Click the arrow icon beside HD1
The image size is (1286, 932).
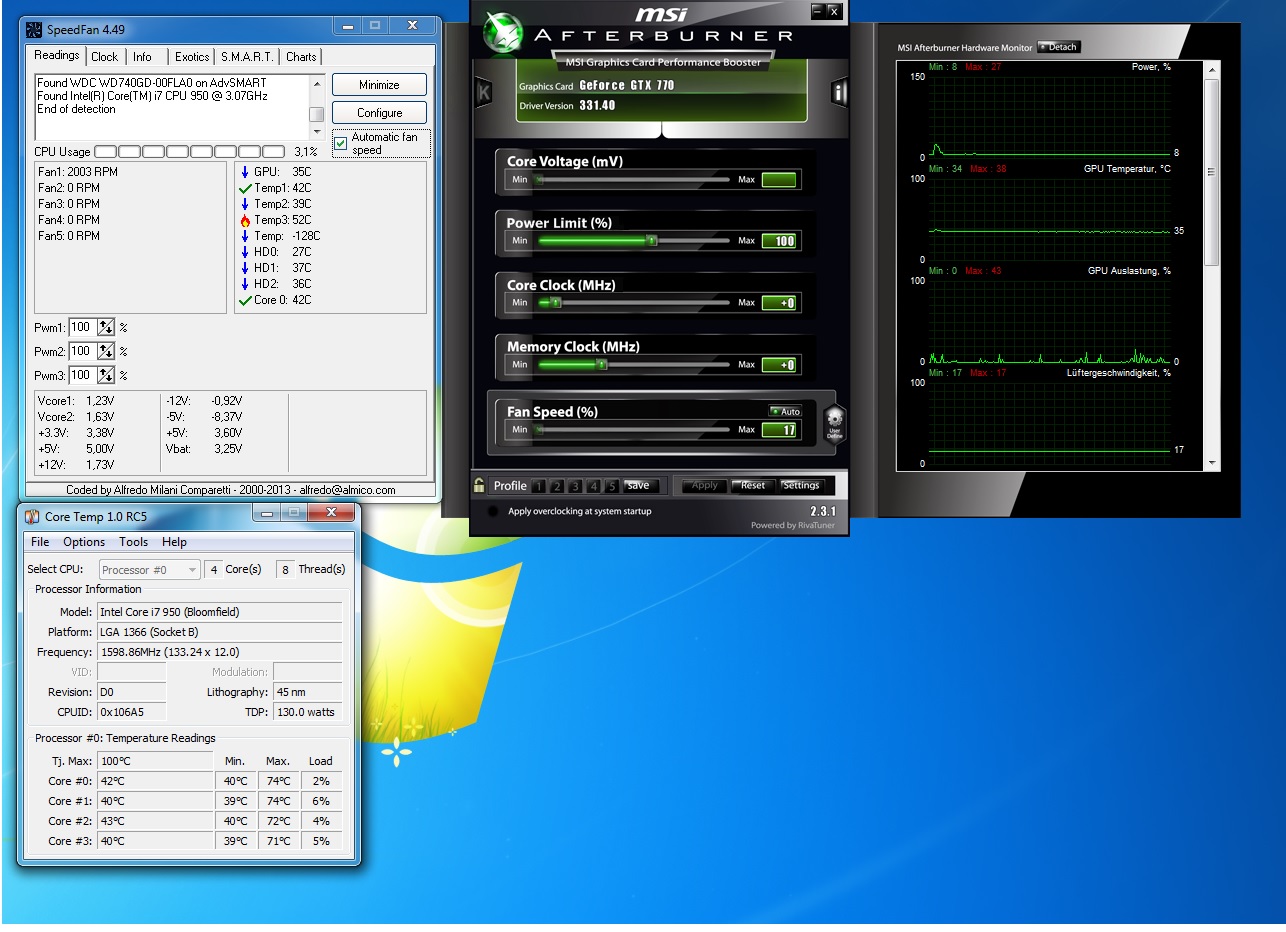(245, 268)
